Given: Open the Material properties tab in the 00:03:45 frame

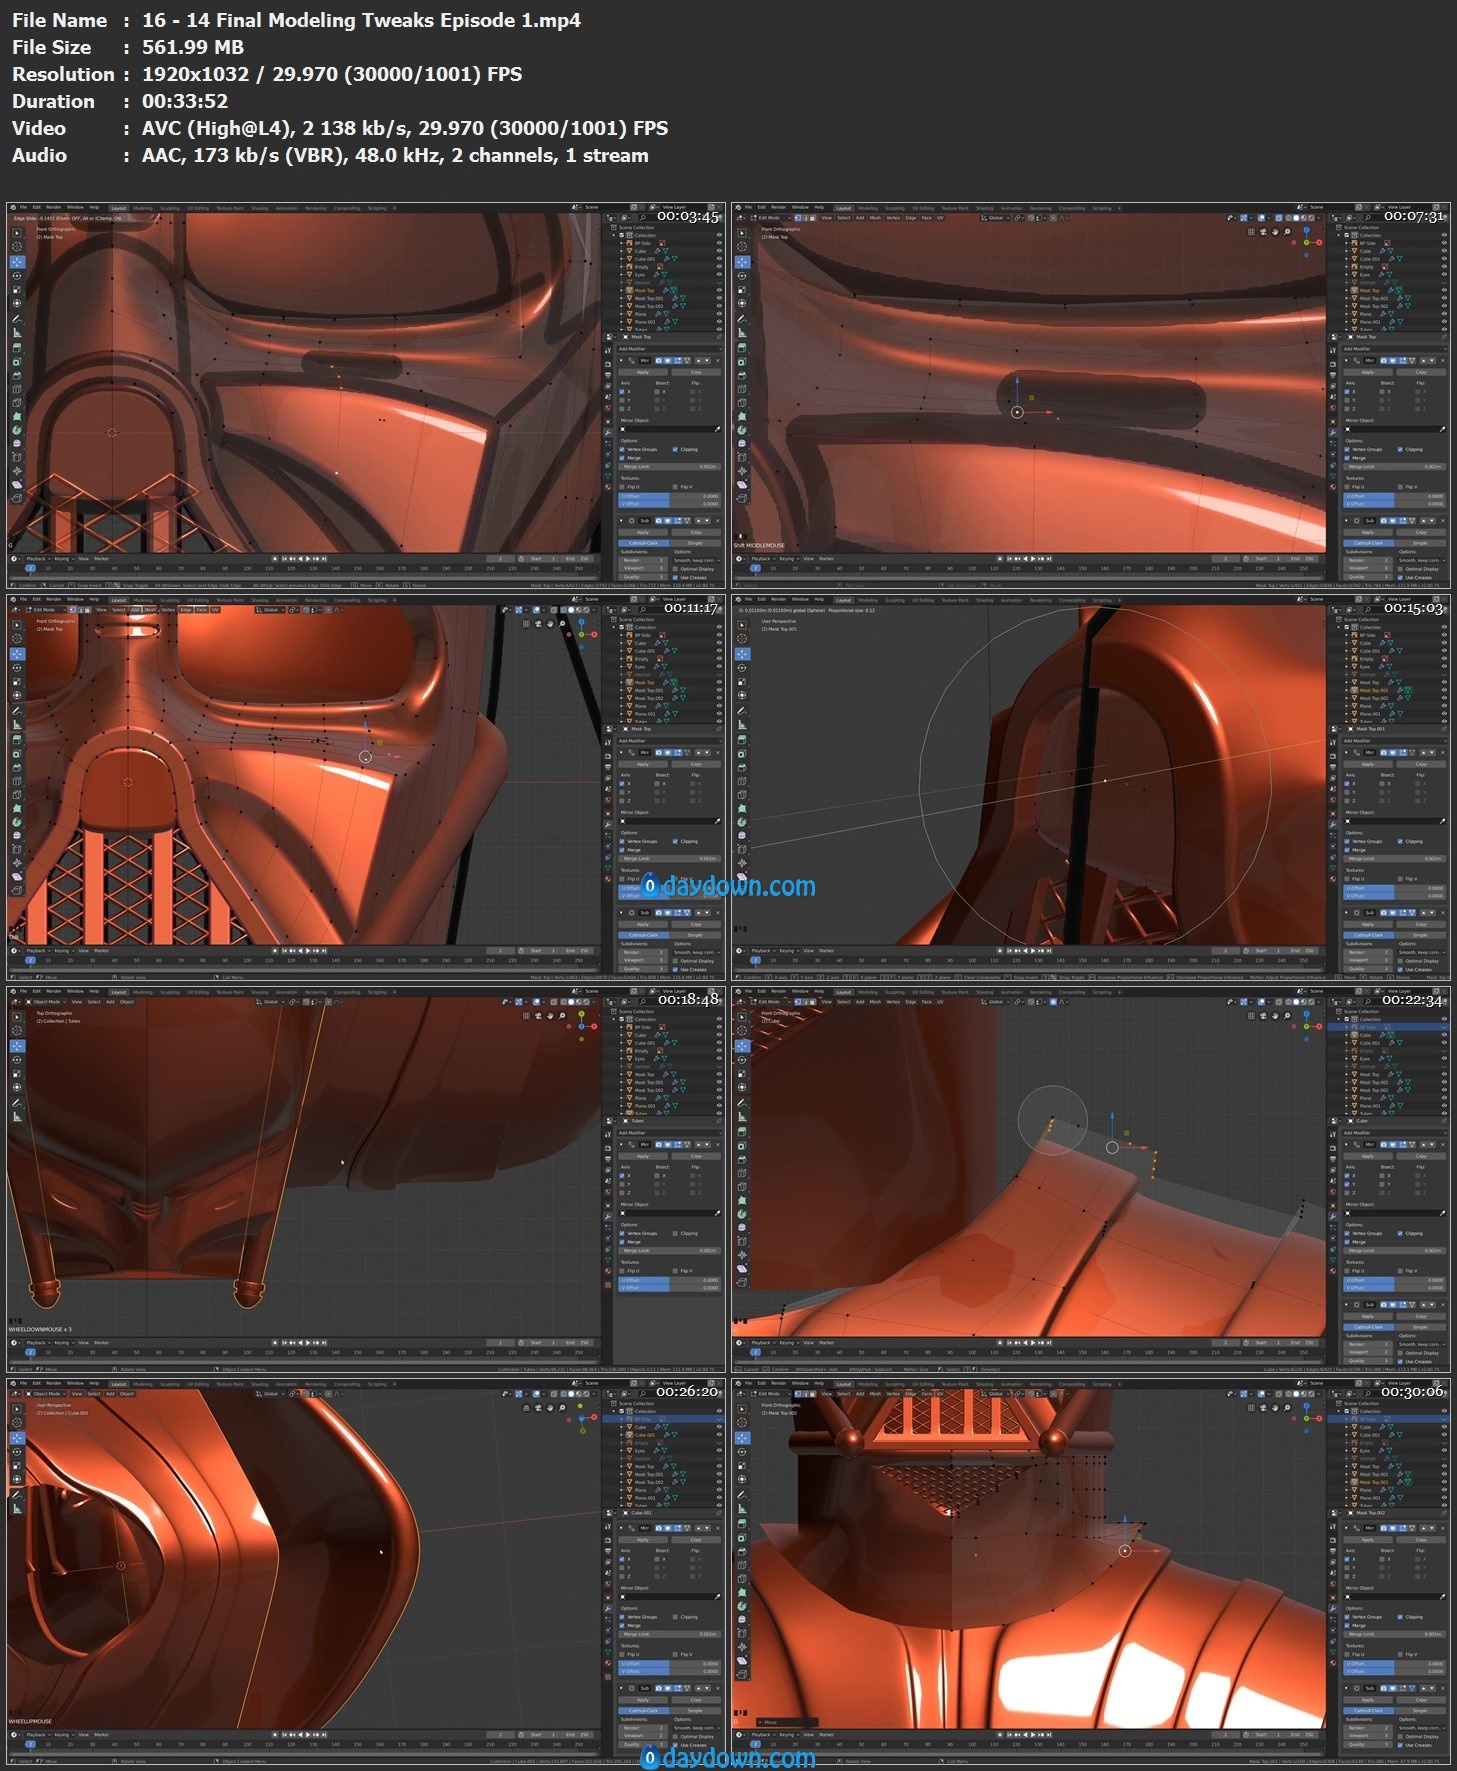Looking at the screenshot, I should (x=608, y=487).
